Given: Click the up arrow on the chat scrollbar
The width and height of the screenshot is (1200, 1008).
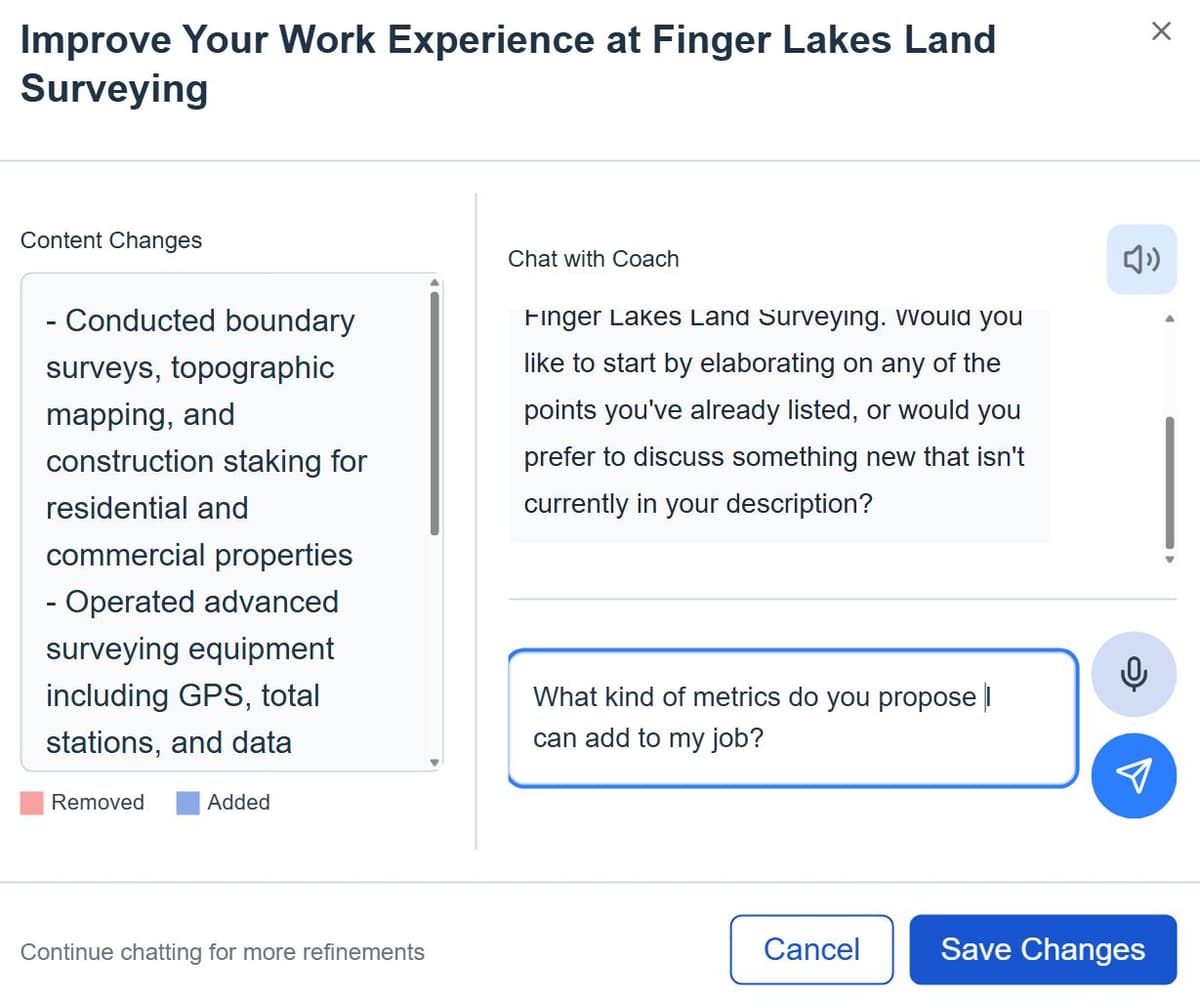Looking at the screenshot, I should click(1169, 318).
